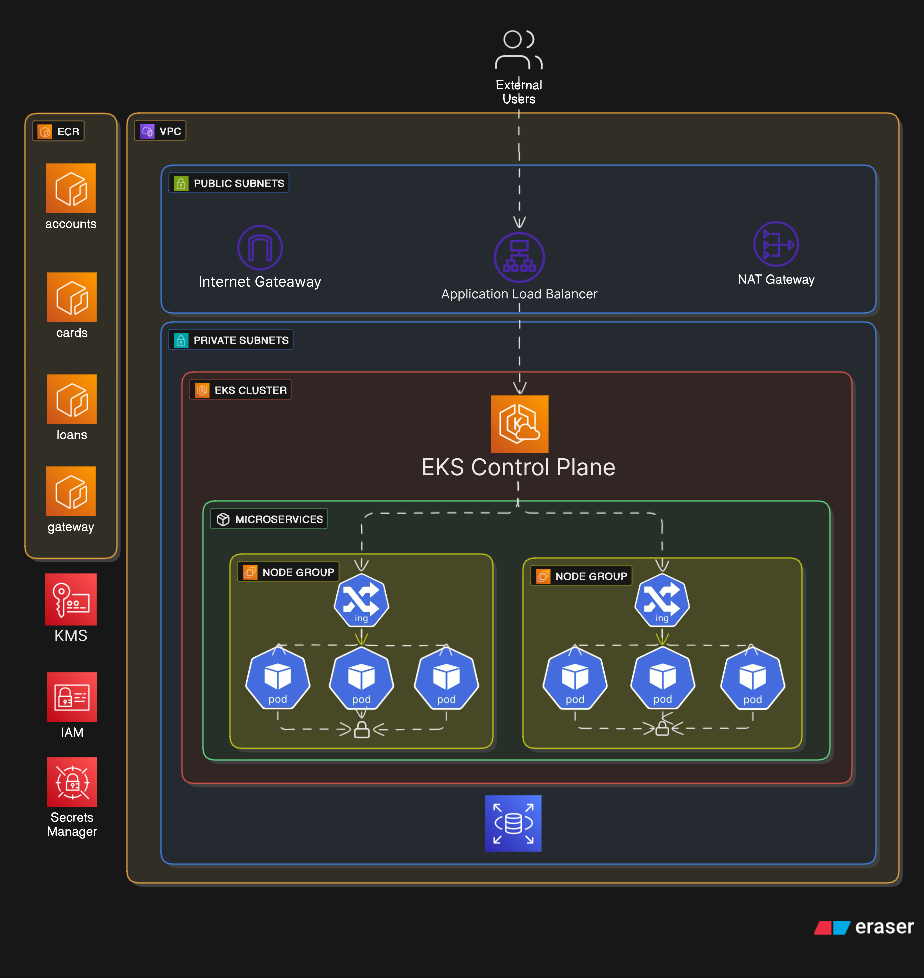
Task: Click the 'IAM' label text
Action: point(72,732)
